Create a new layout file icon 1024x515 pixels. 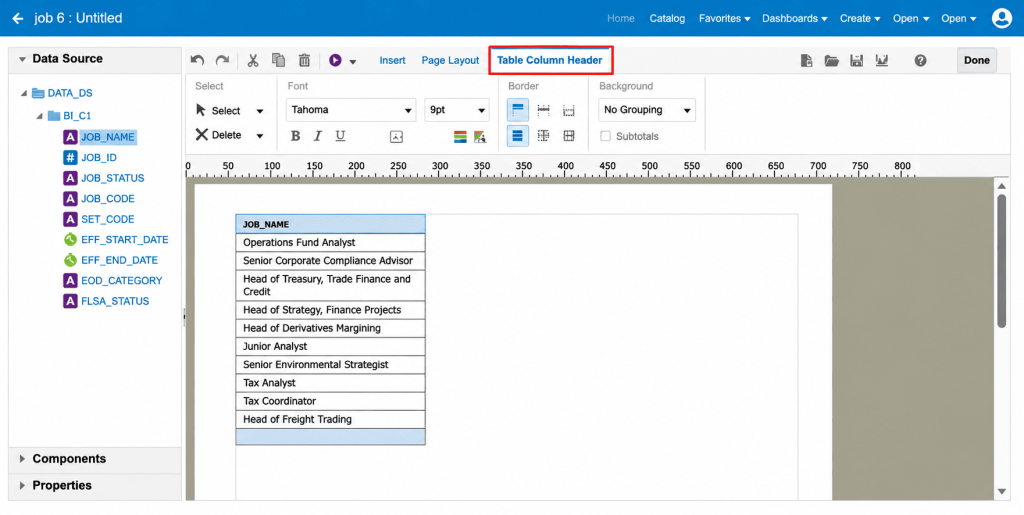(807, 61)
